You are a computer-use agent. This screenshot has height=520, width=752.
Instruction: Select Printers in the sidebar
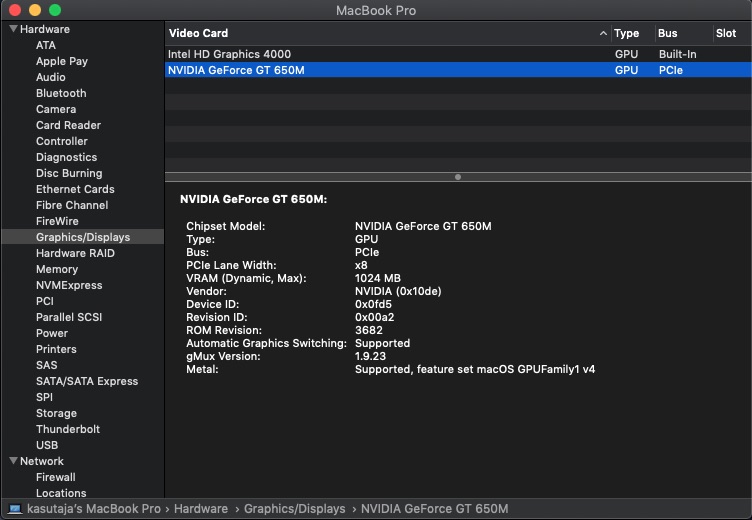56,349
